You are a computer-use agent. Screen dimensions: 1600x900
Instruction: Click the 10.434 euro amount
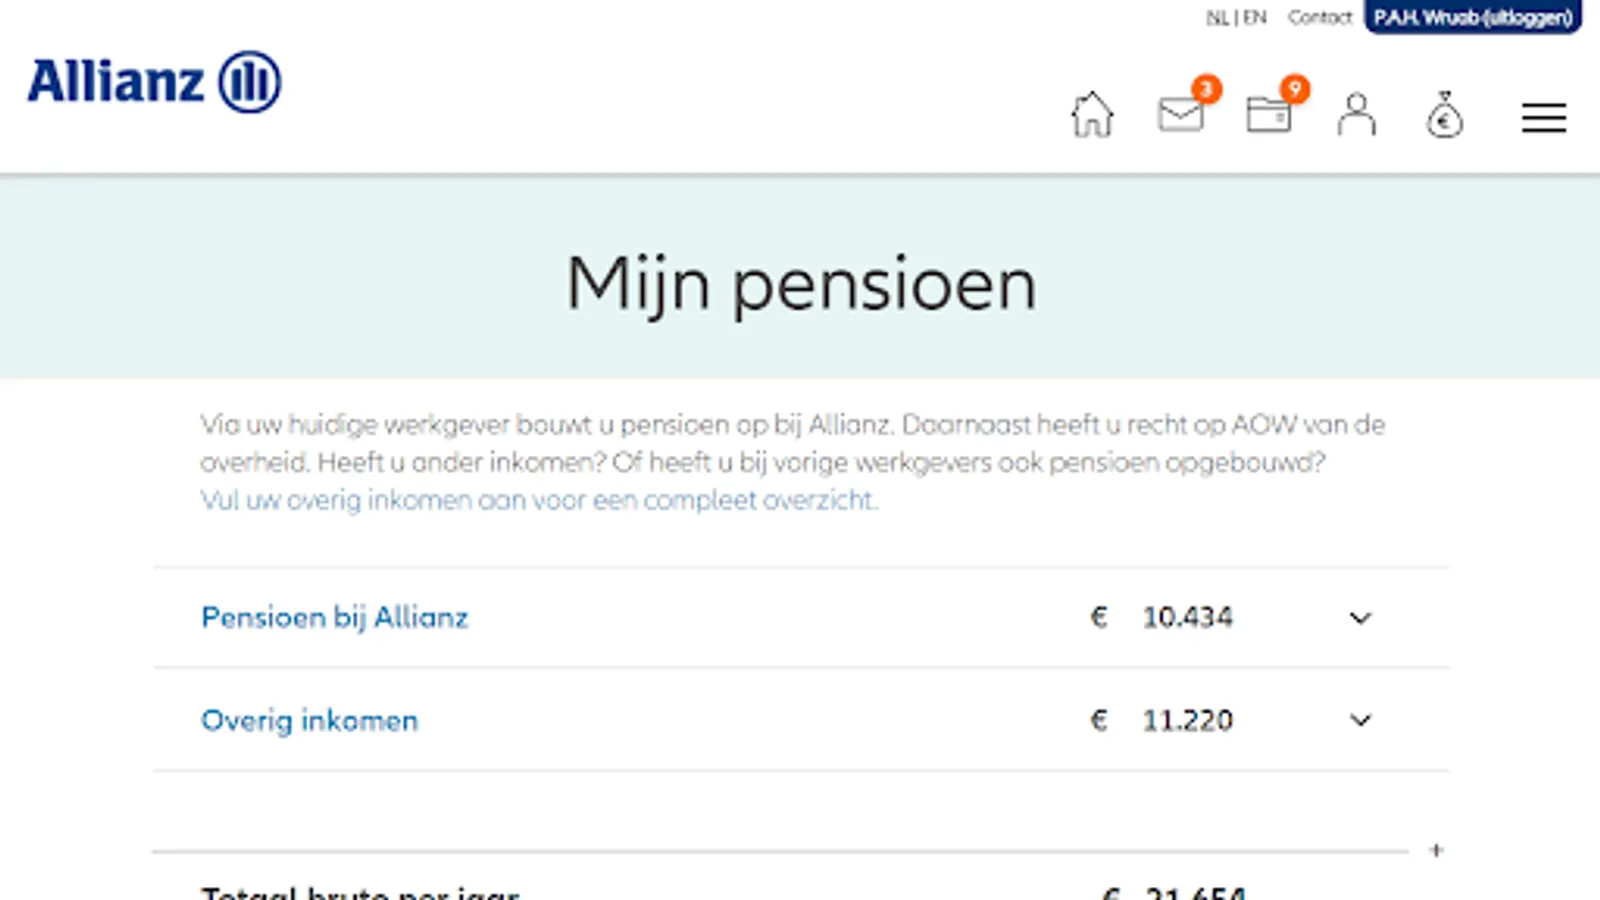[1187, 618]
